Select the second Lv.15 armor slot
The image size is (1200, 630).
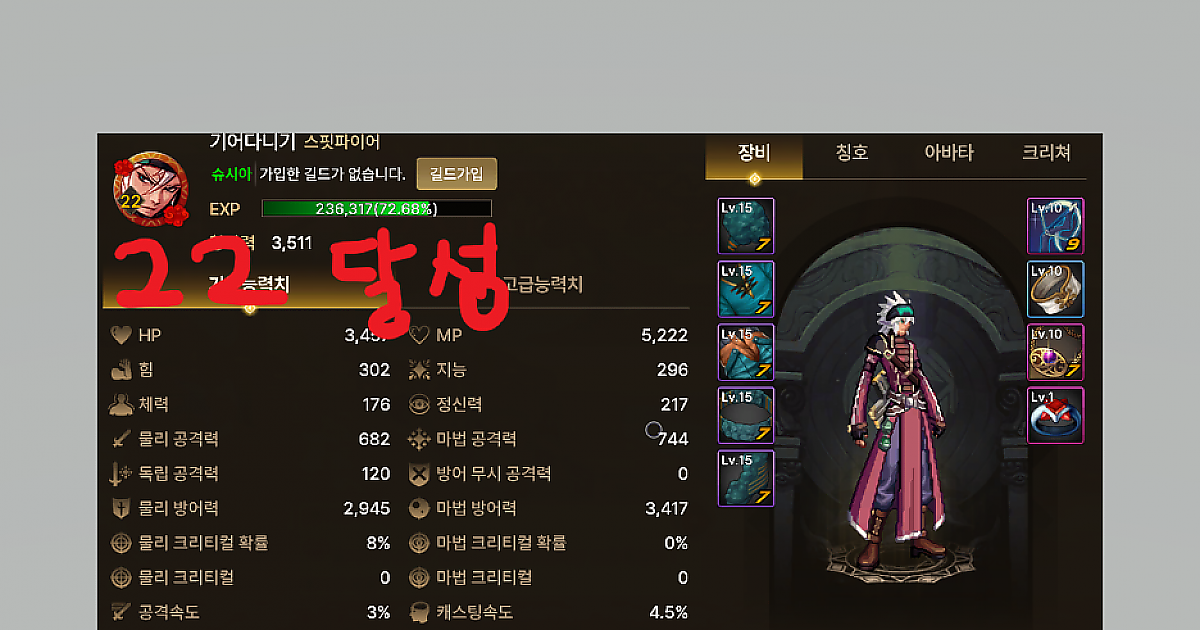click(746, 289)
